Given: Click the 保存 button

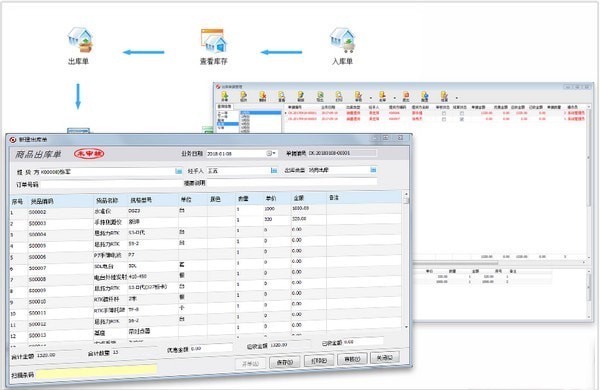Looking at the screenshot, I should click(285, 361).
